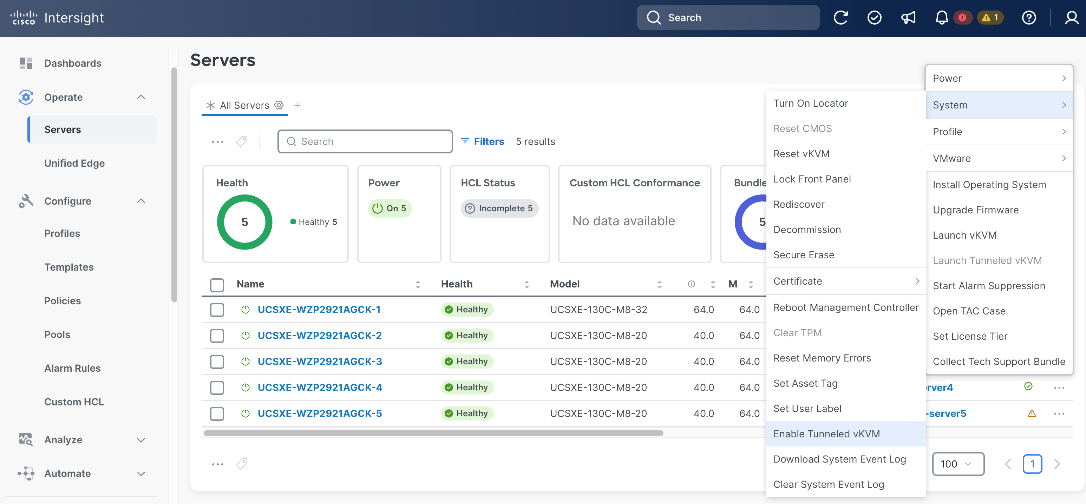
Task: Open the rows-per-page 100 dropdown
Action: (x=959, y=464)
